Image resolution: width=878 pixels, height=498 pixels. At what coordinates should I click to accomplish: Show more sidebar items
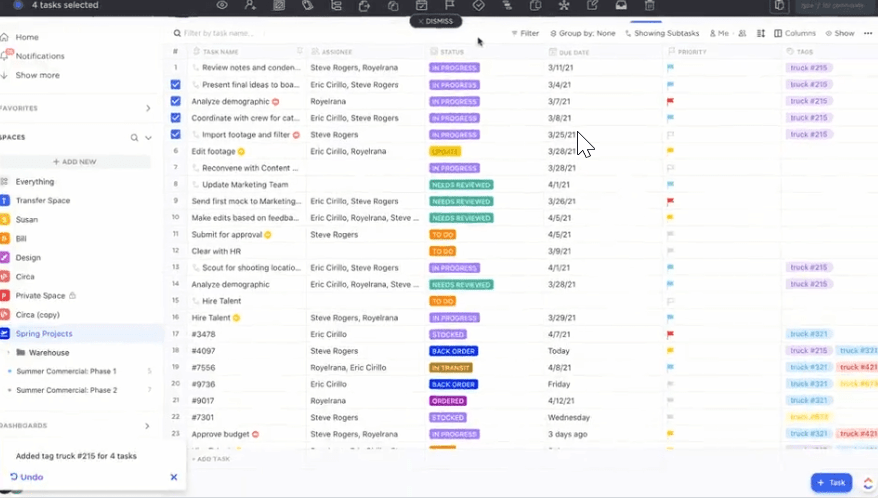[x=37, y=75]
